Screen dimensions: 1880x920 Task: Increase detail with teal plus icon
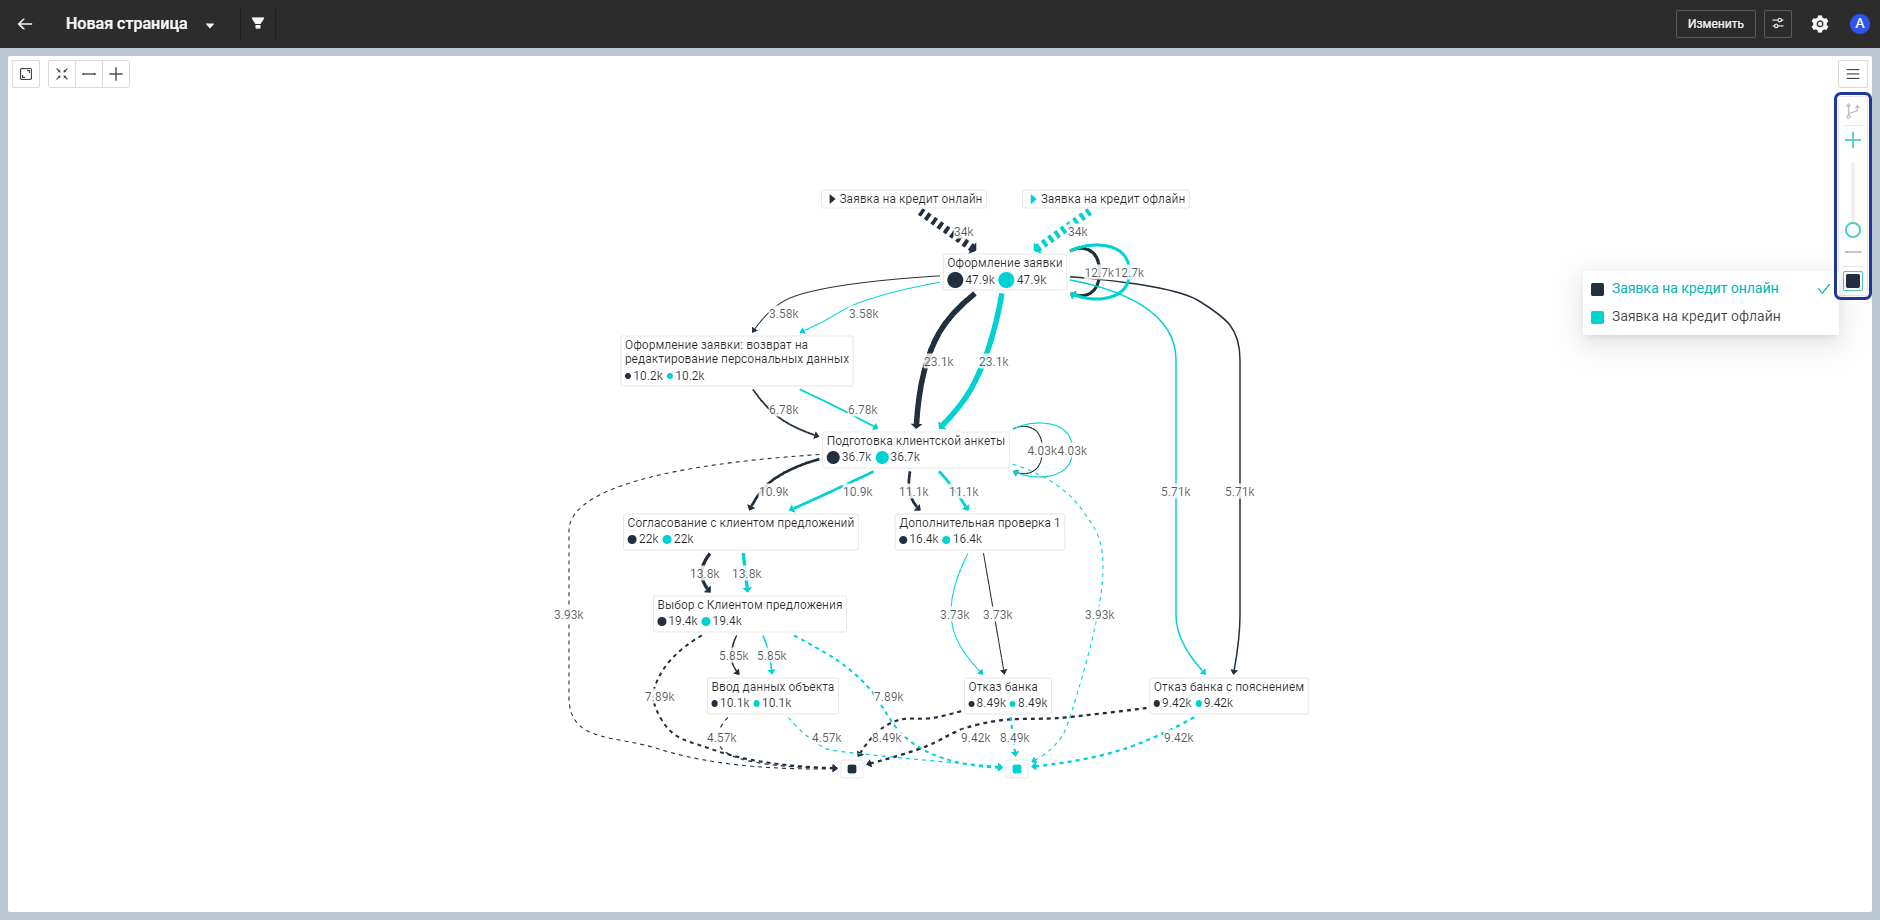1853,140
